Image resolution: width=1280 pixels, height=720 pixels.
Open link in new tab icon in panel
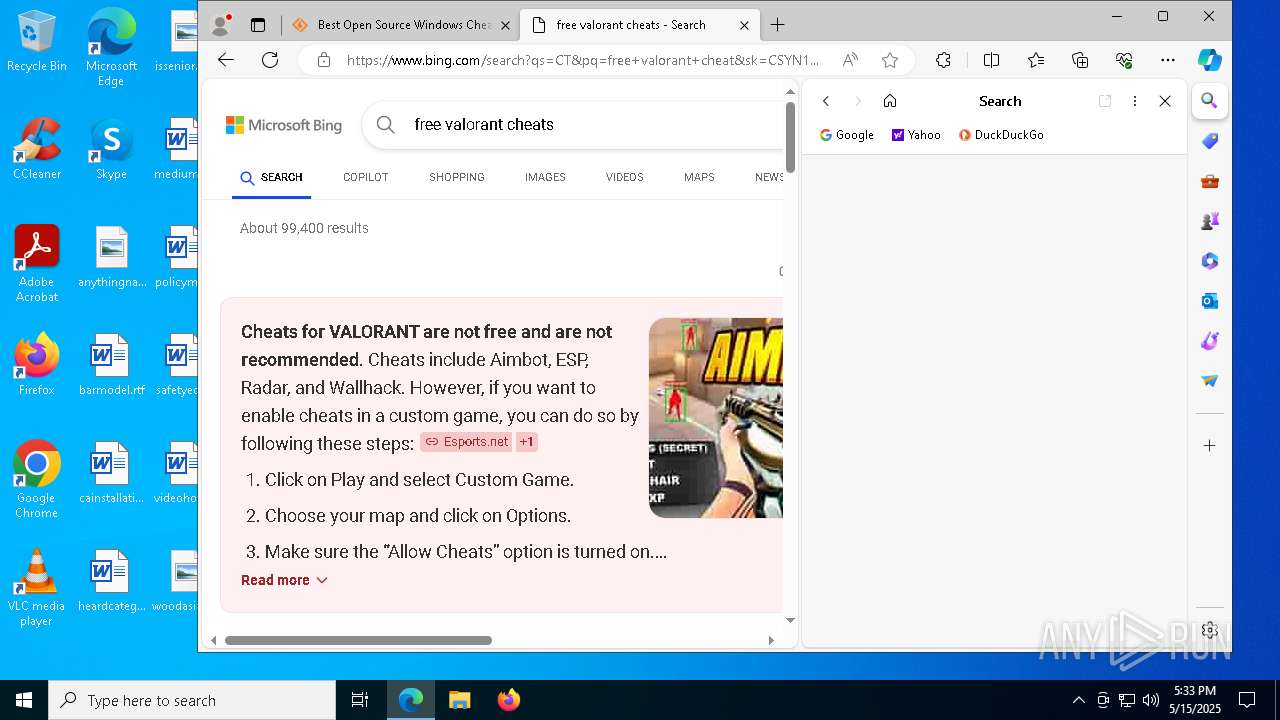[x=1105, y=101]
